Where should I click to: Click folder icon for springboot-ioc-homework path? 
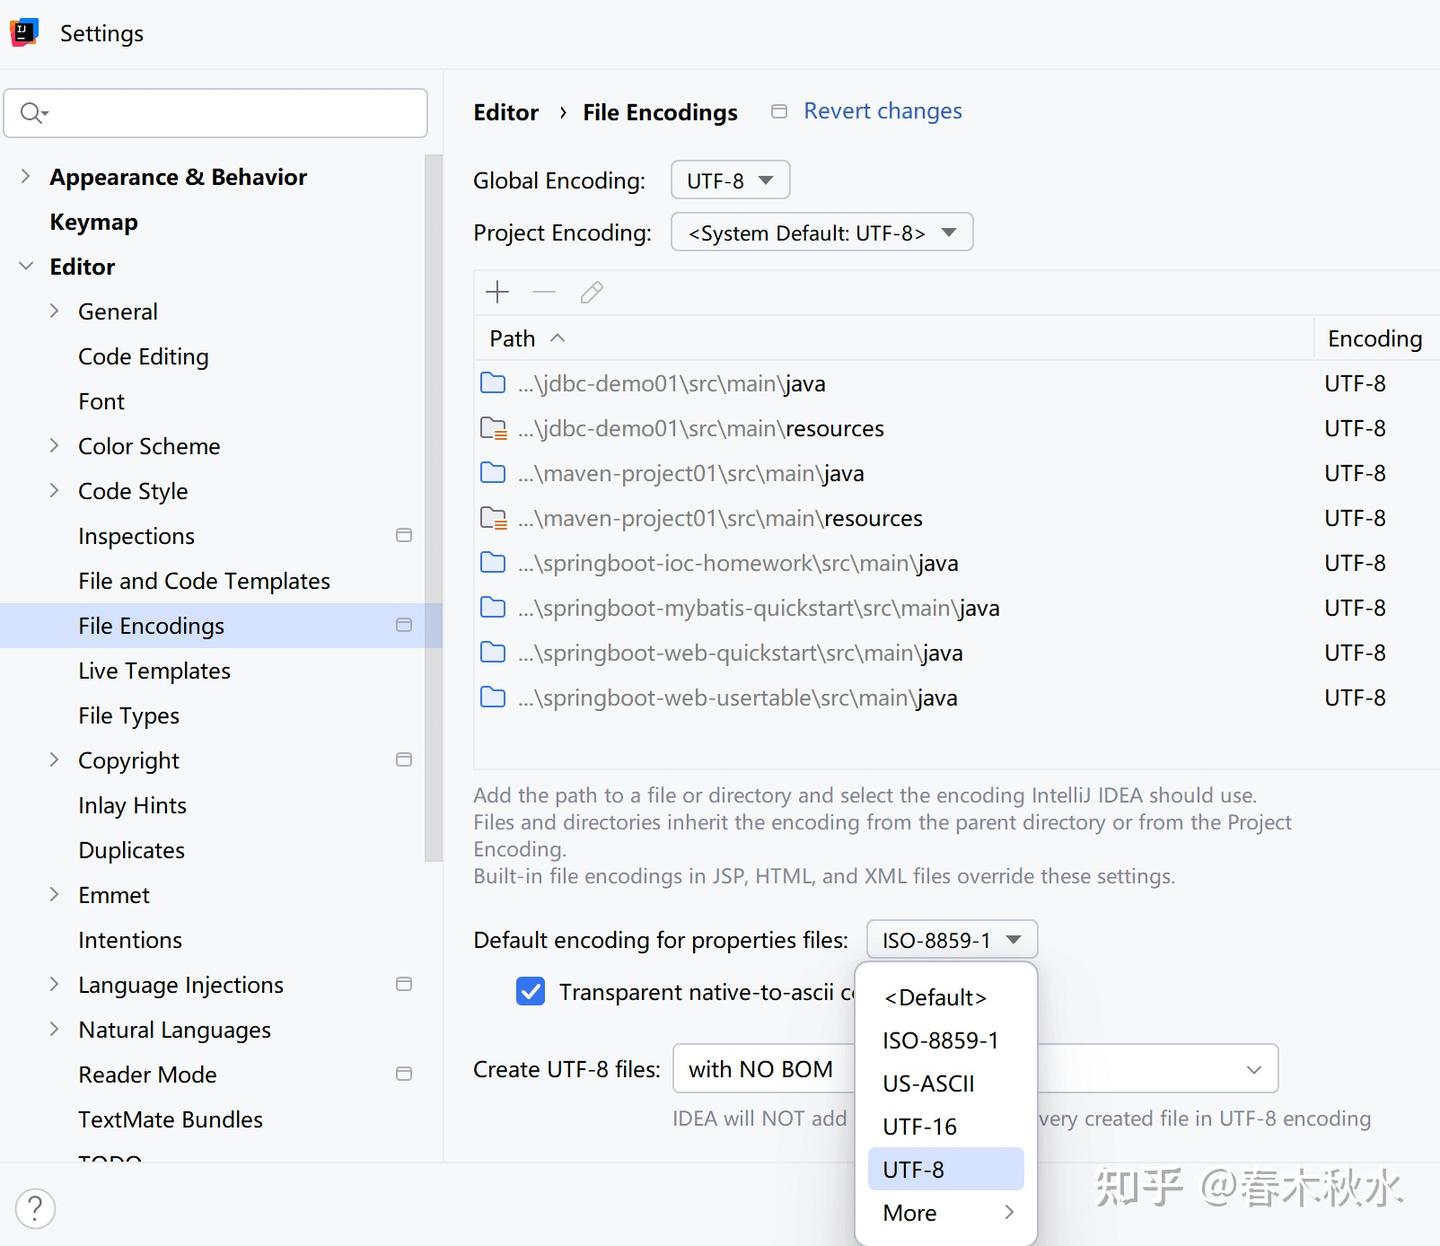(x=493, y=563)
